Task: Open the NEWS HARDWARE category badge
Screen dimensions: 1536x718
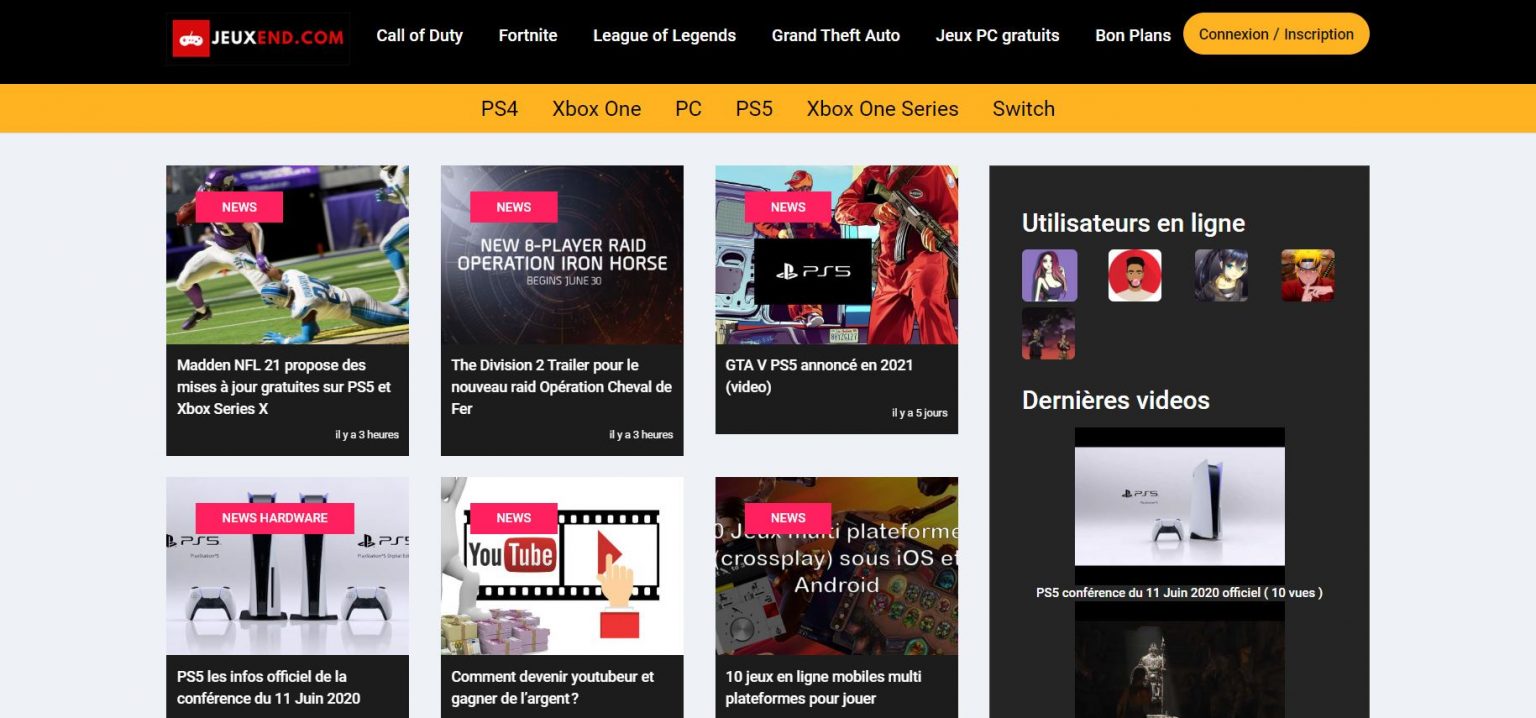Action: tap(275, 518)
